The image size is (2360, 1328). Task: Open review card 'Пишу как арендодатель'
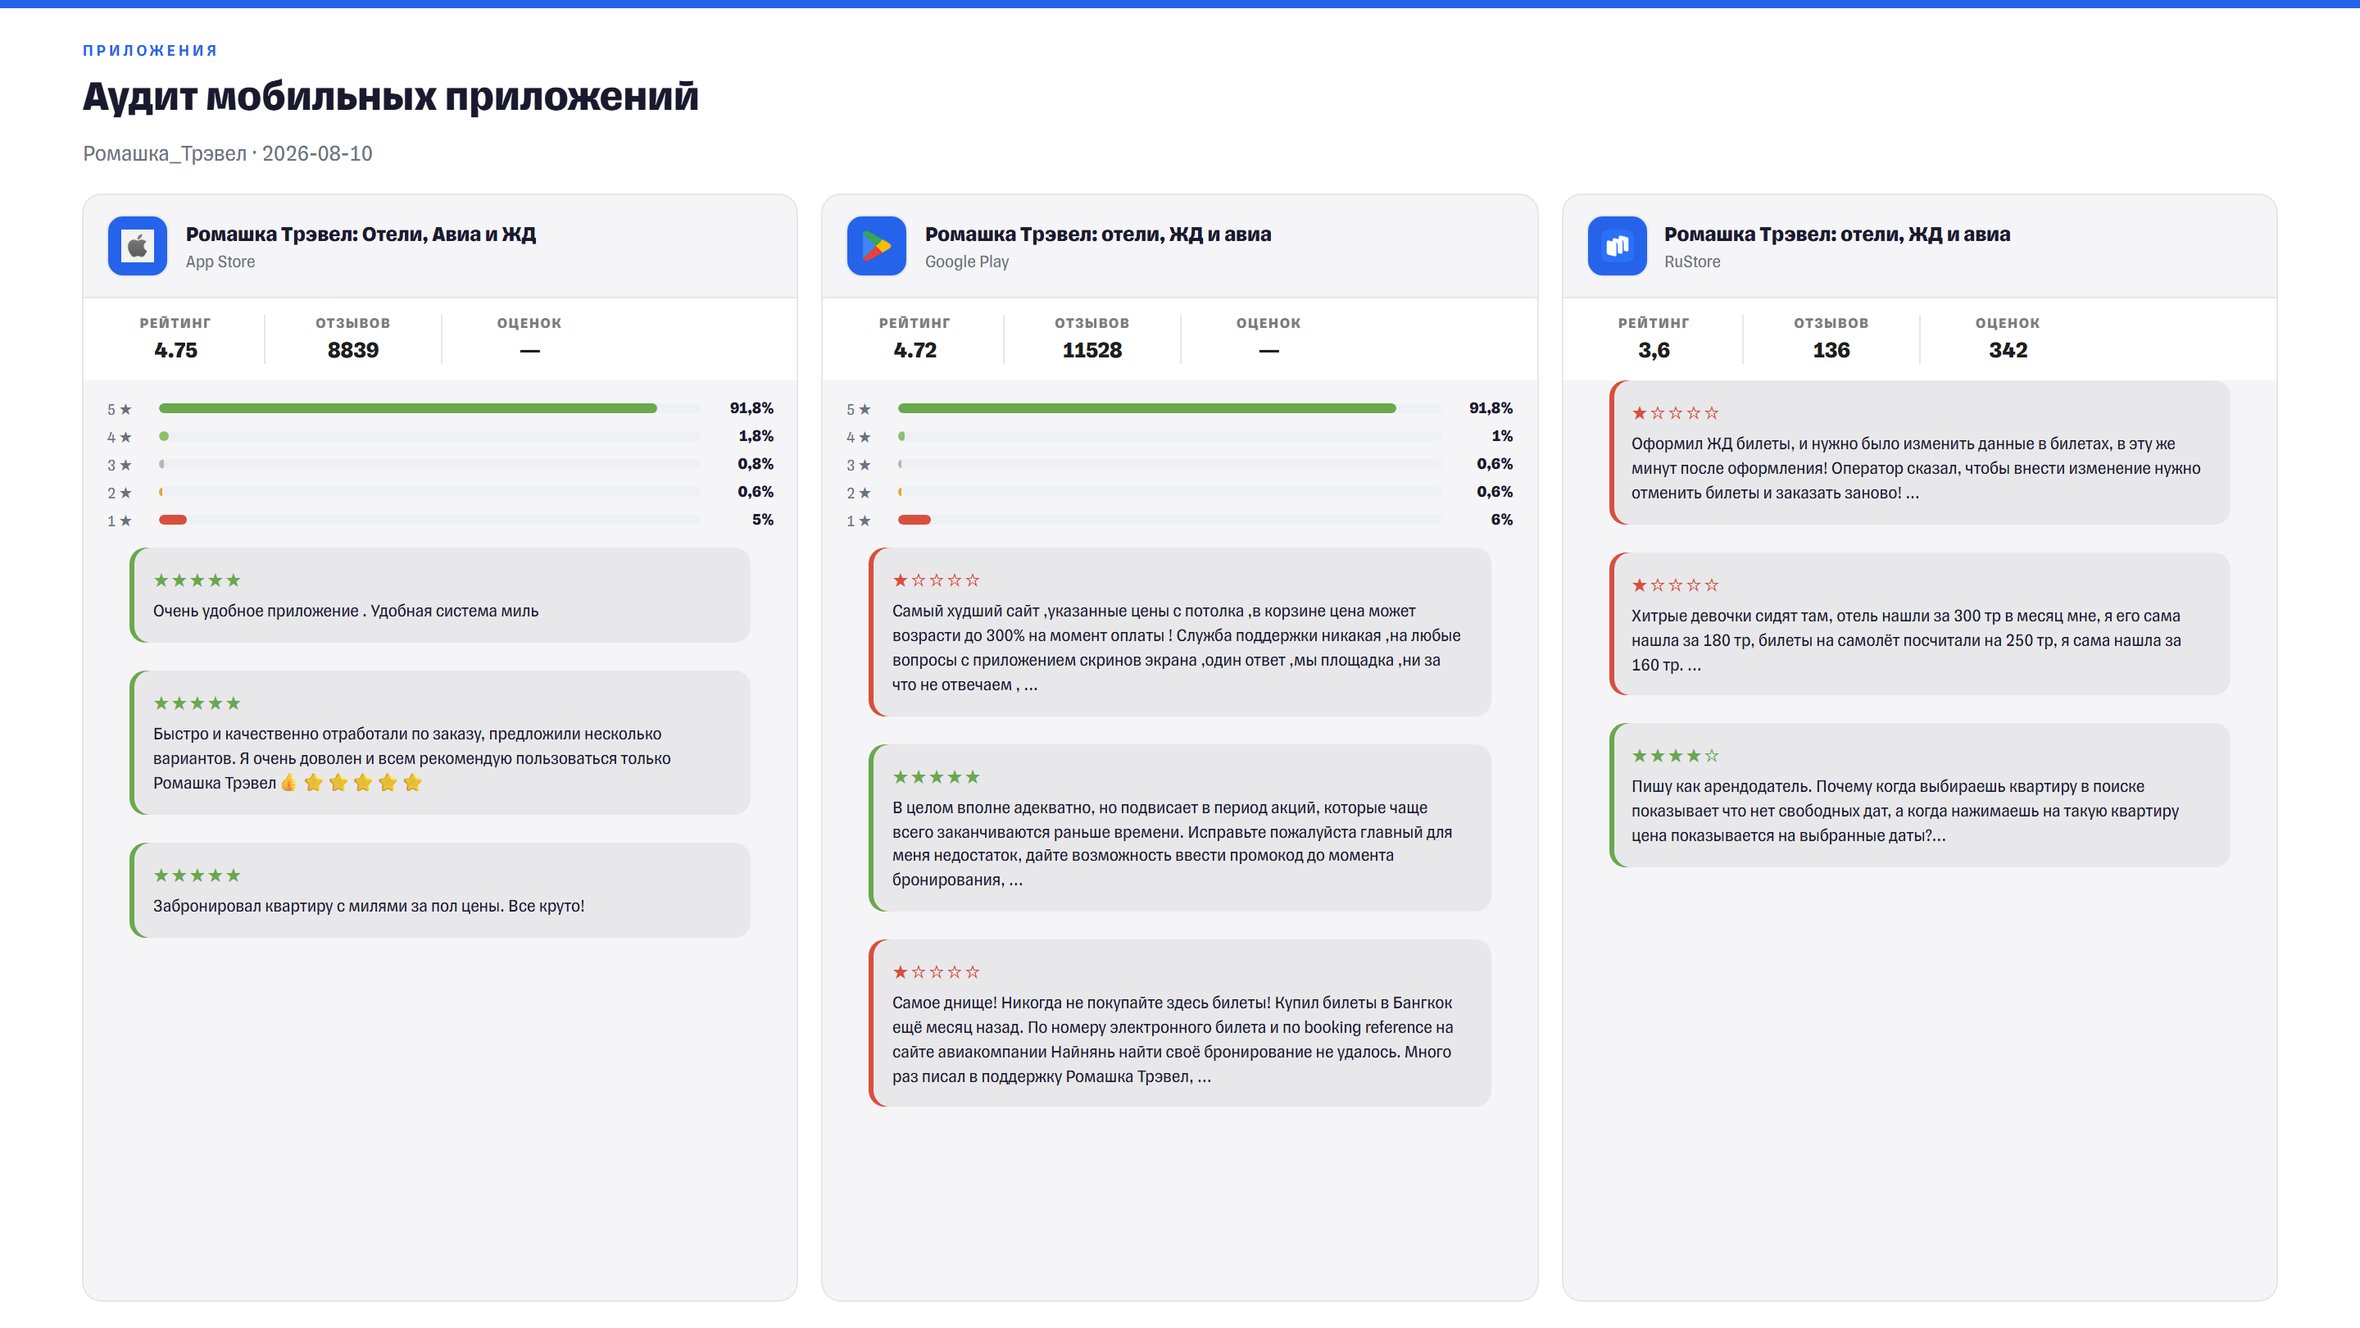click(x=1920, y=795)
